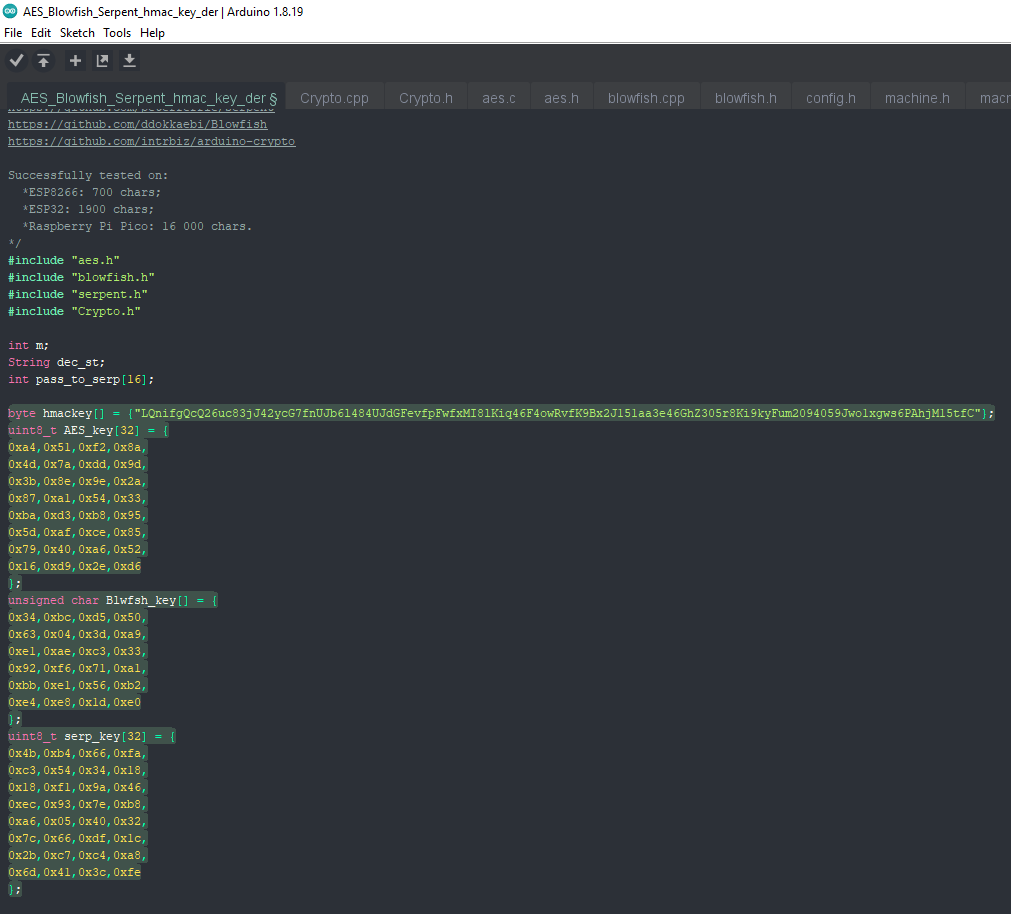Viewport: 1011px width, 914px height.
Task: Select the AES_Blowfish_Serpent_hmac_key_der tab
Action: [146, 98]
